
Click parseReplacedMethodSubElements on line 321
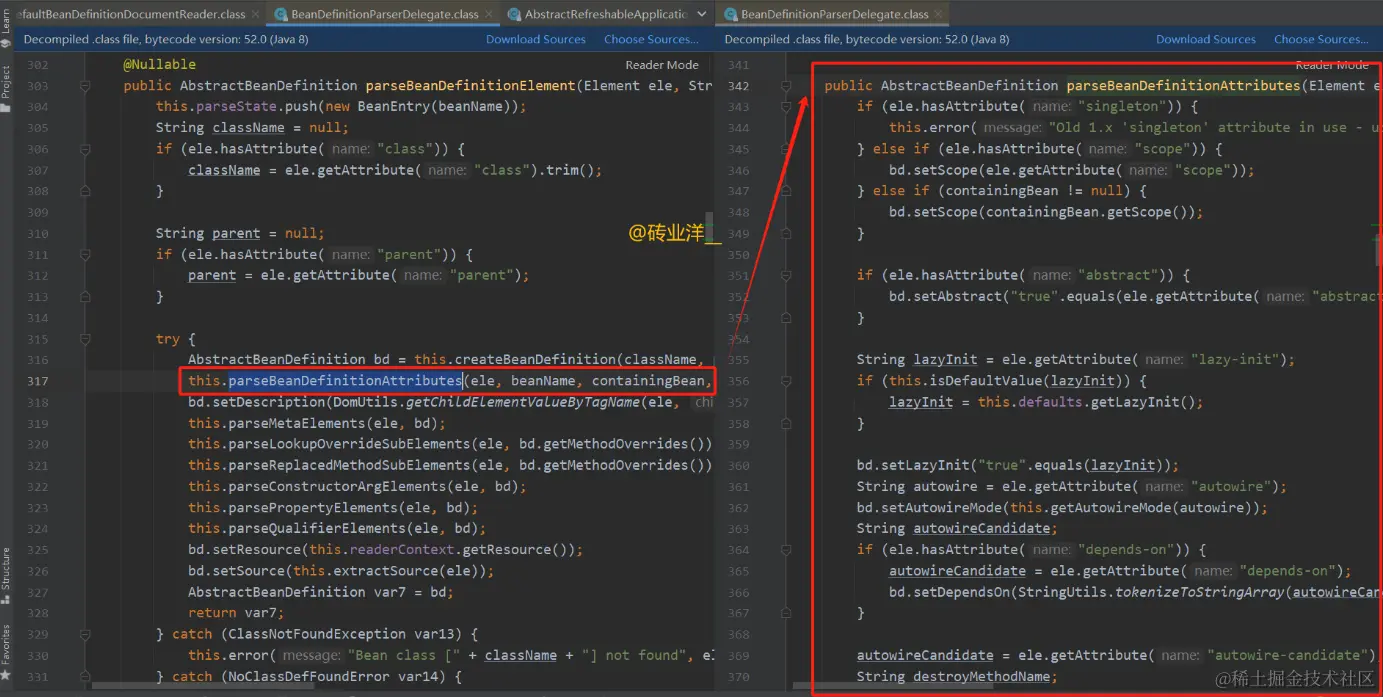click(351, 465)
